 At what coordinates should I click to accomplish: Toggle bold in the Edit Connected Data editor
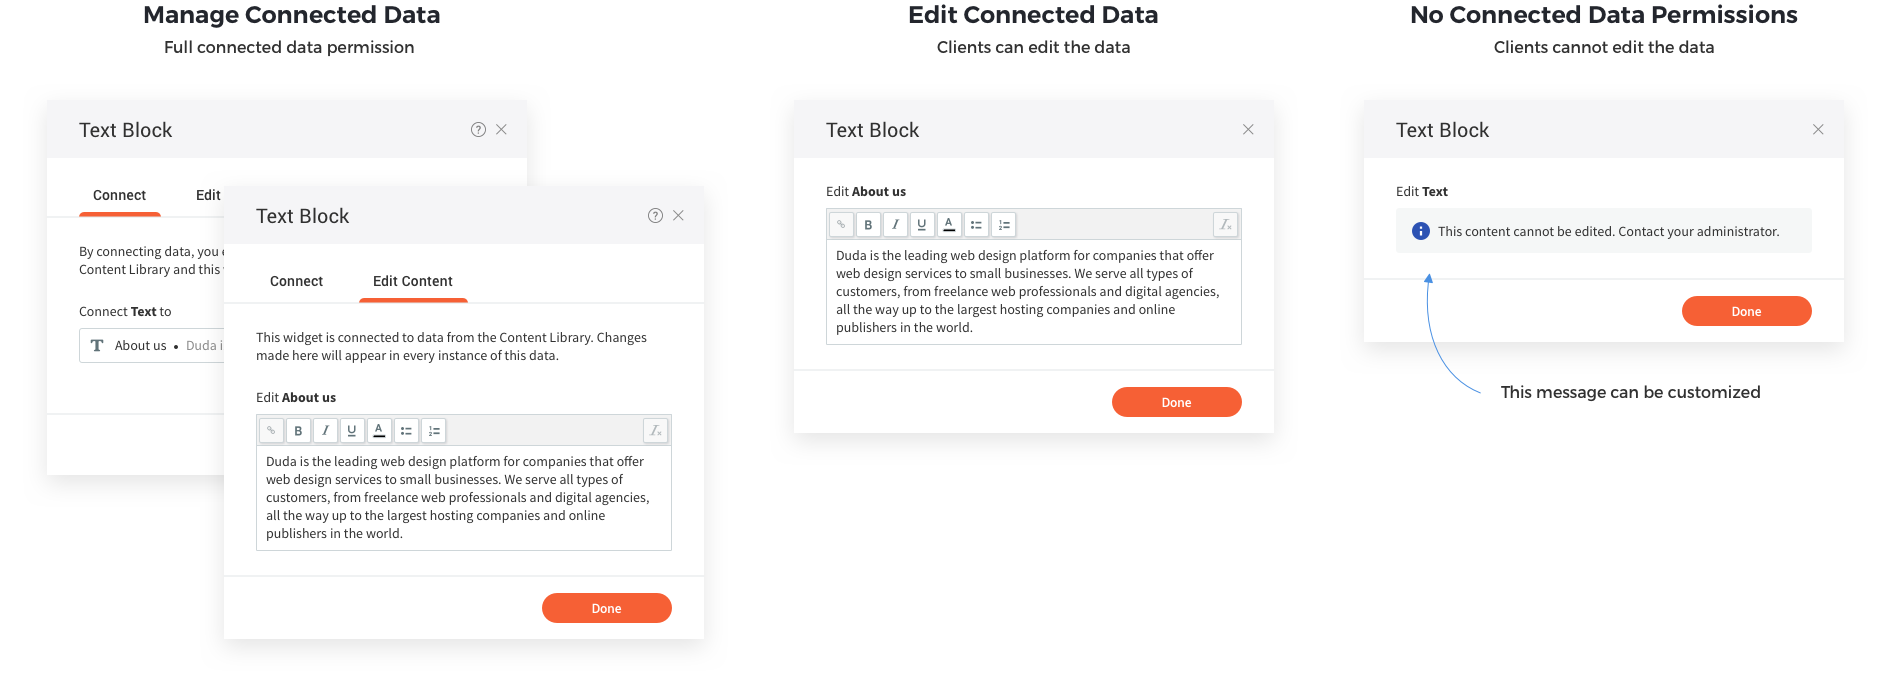click(x=868, y=225)
